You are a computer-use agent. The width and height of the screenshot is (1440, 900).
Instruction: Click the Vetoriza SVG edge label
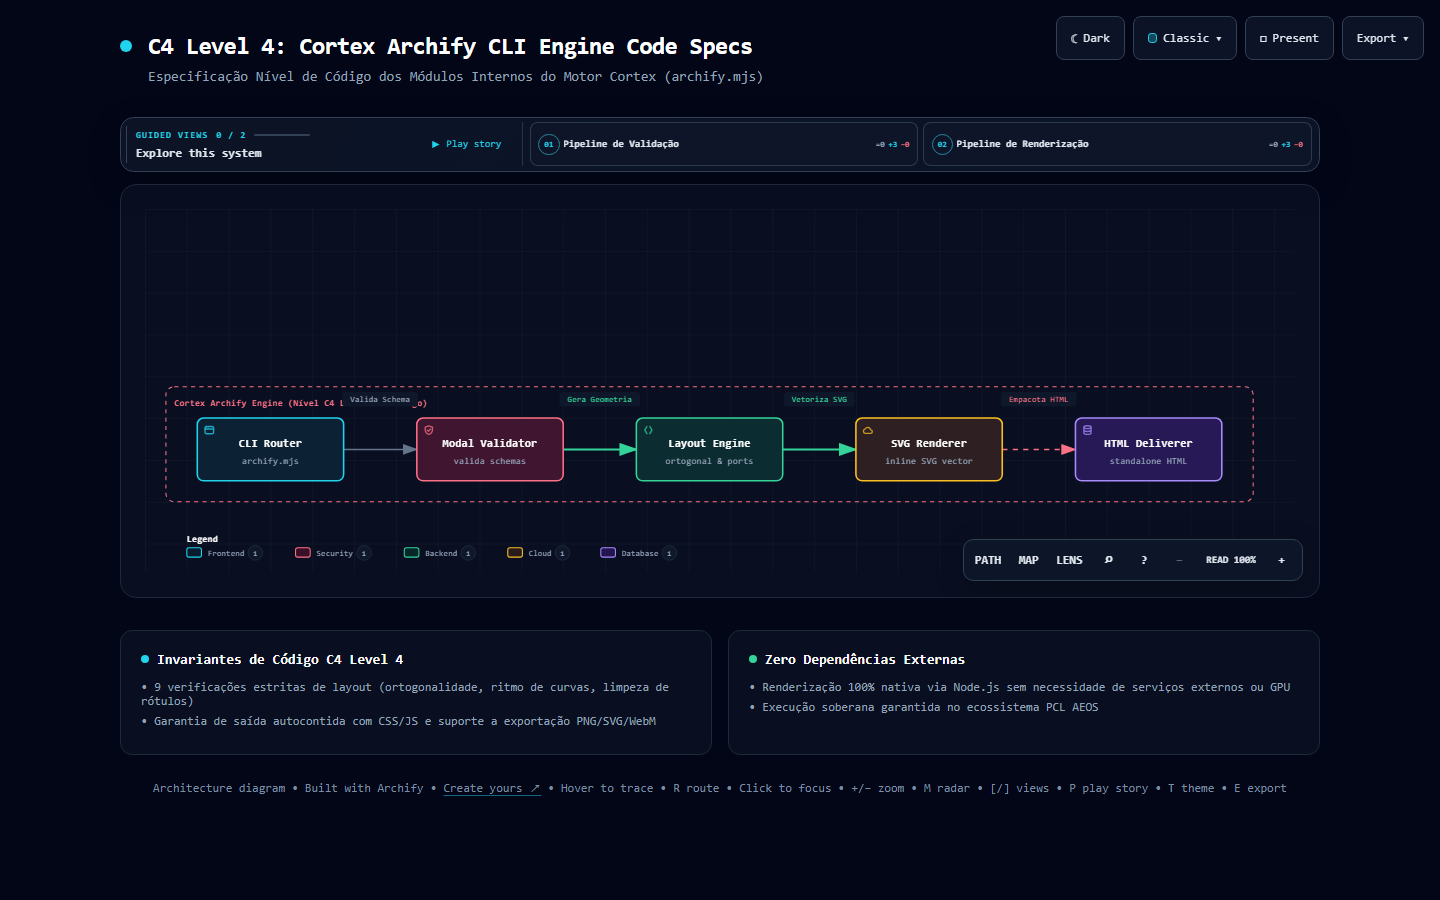(819, 399)
